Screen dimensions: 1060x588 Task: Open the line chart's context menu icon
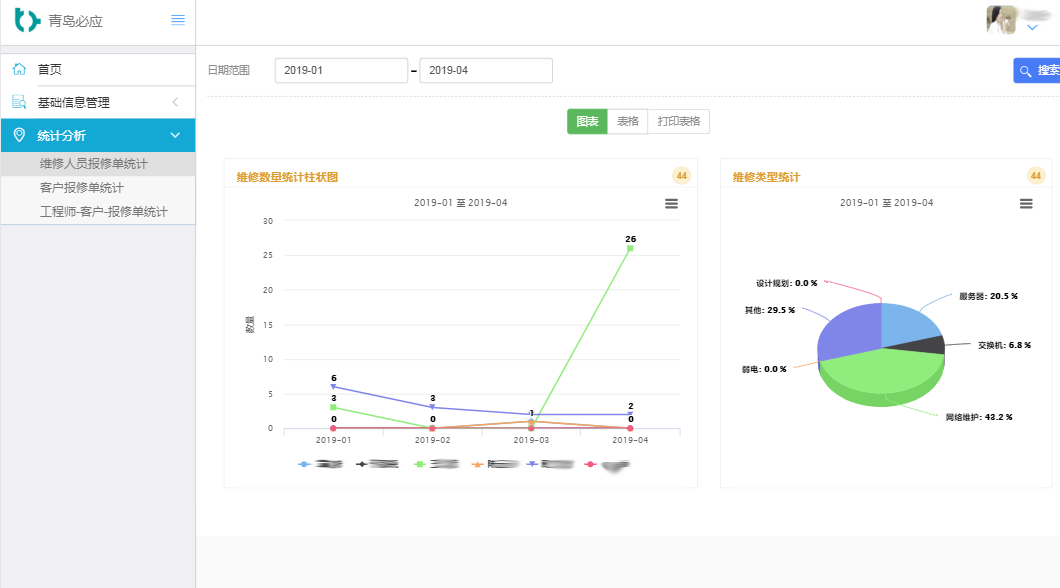671,203
